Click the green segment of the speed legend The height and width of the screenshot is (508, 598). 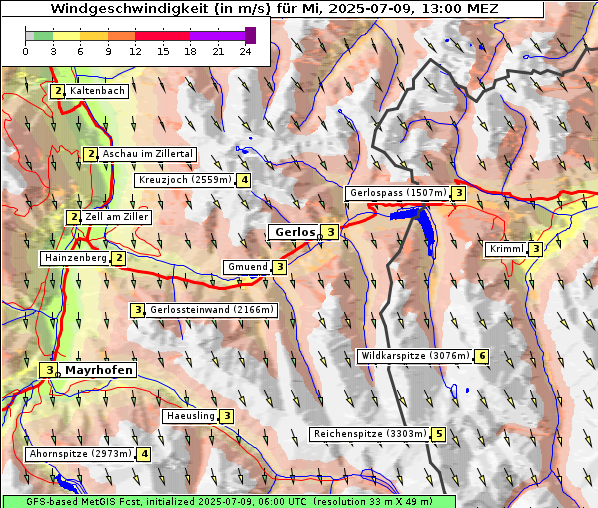click(43, 36)
